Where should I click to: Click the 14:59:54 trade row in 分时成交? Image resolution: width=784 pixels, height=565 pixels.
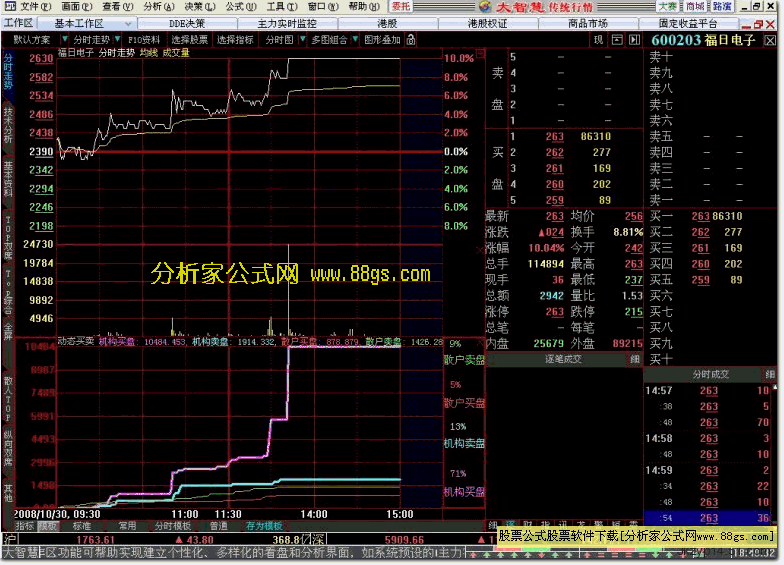(710, 518)
